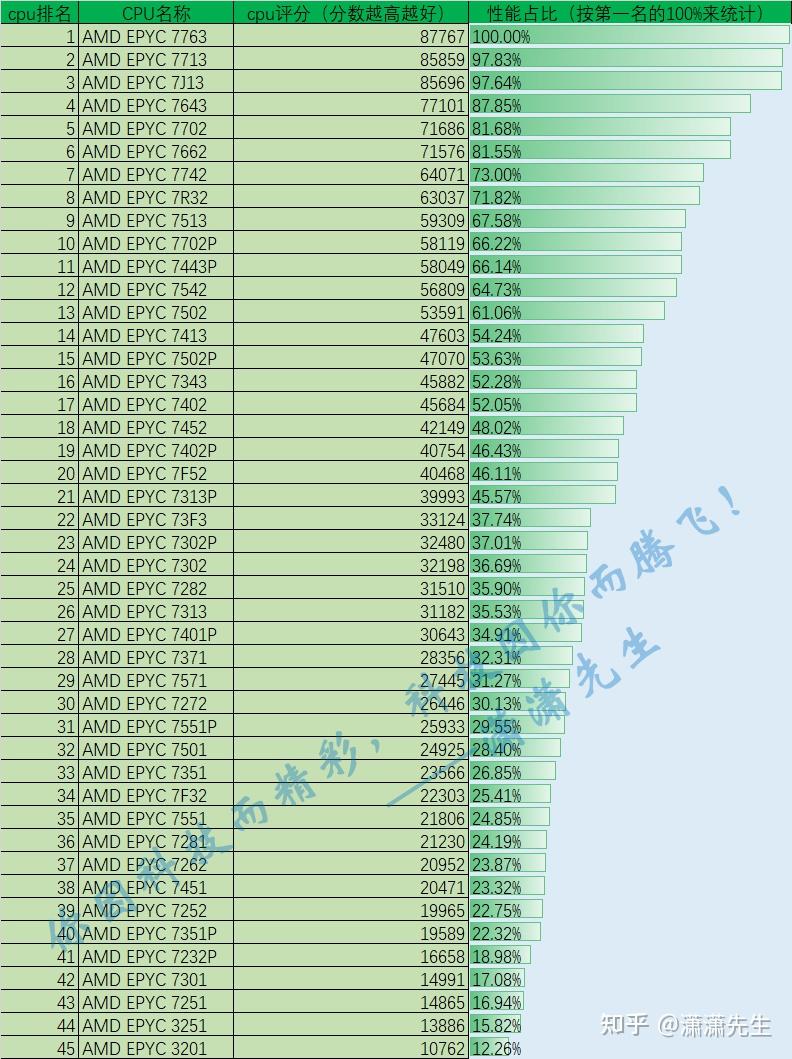Select cell 'AMD EPYC 7R32'

(x=156, y=197)
